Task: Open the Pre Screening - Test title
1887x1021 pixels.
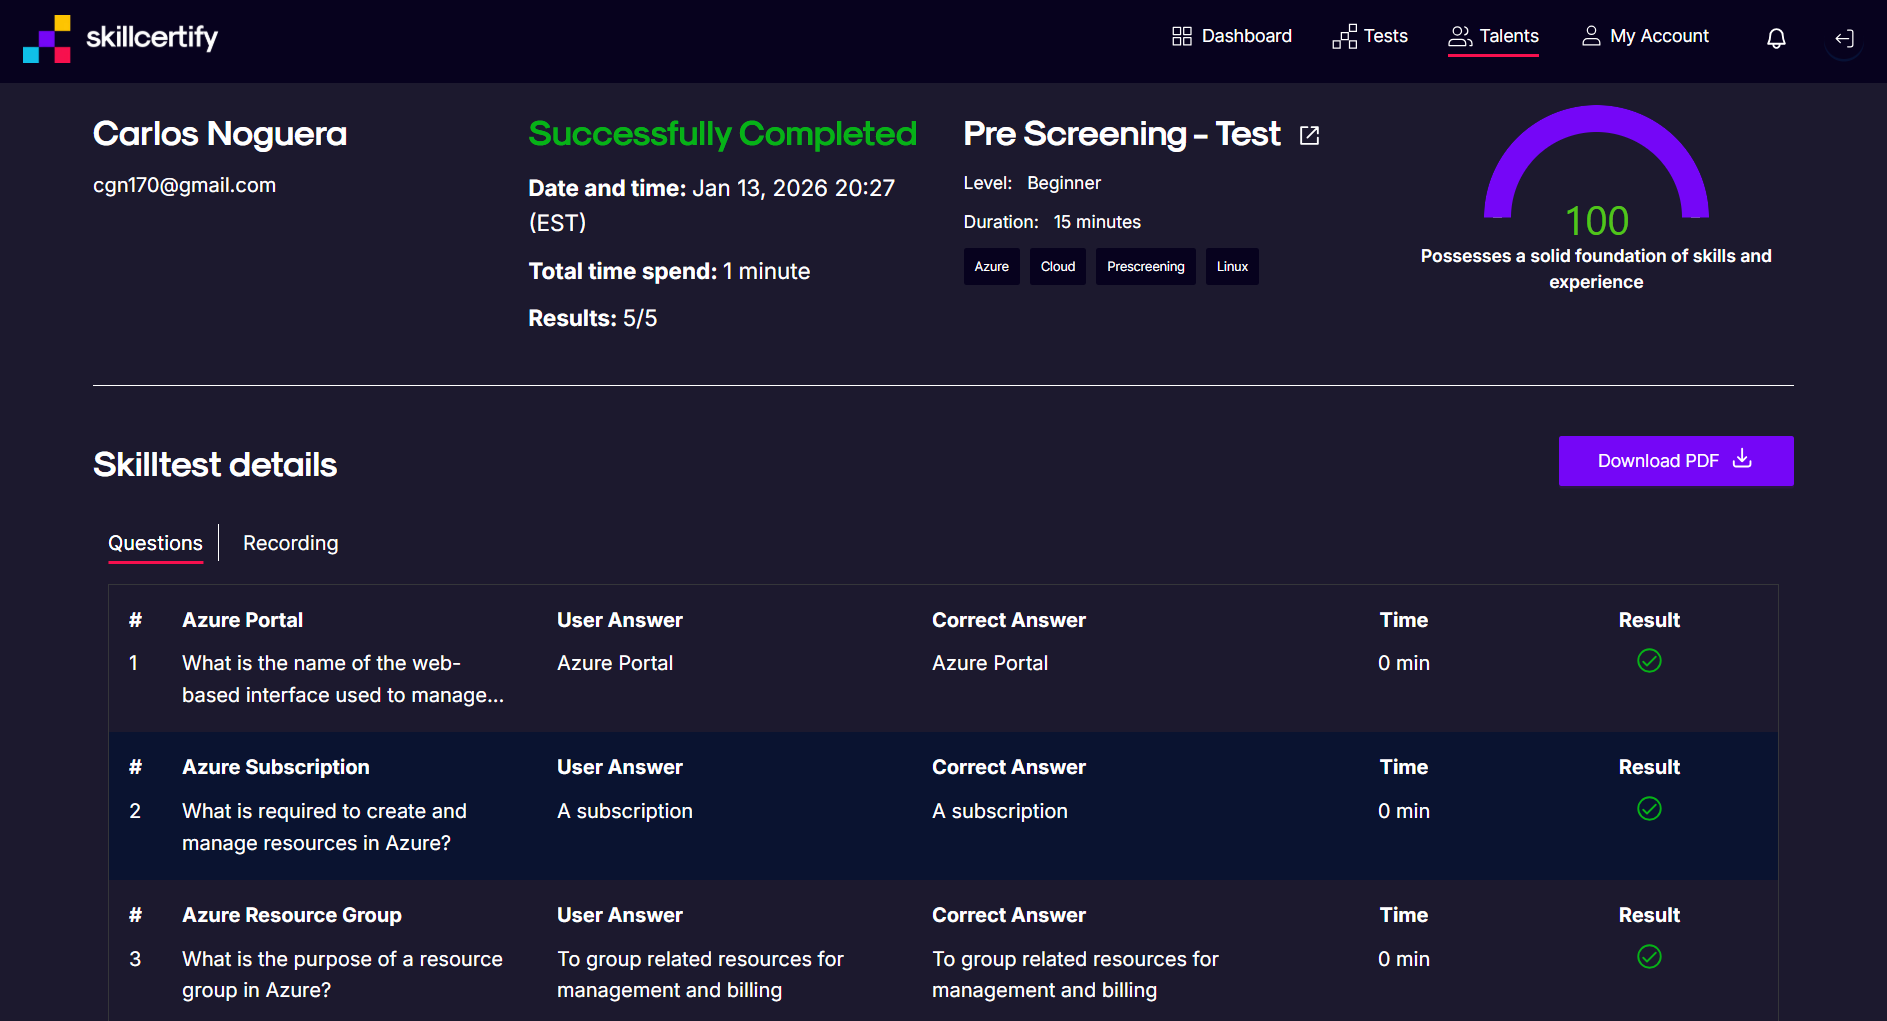Action: click(x=1121, y=134)
